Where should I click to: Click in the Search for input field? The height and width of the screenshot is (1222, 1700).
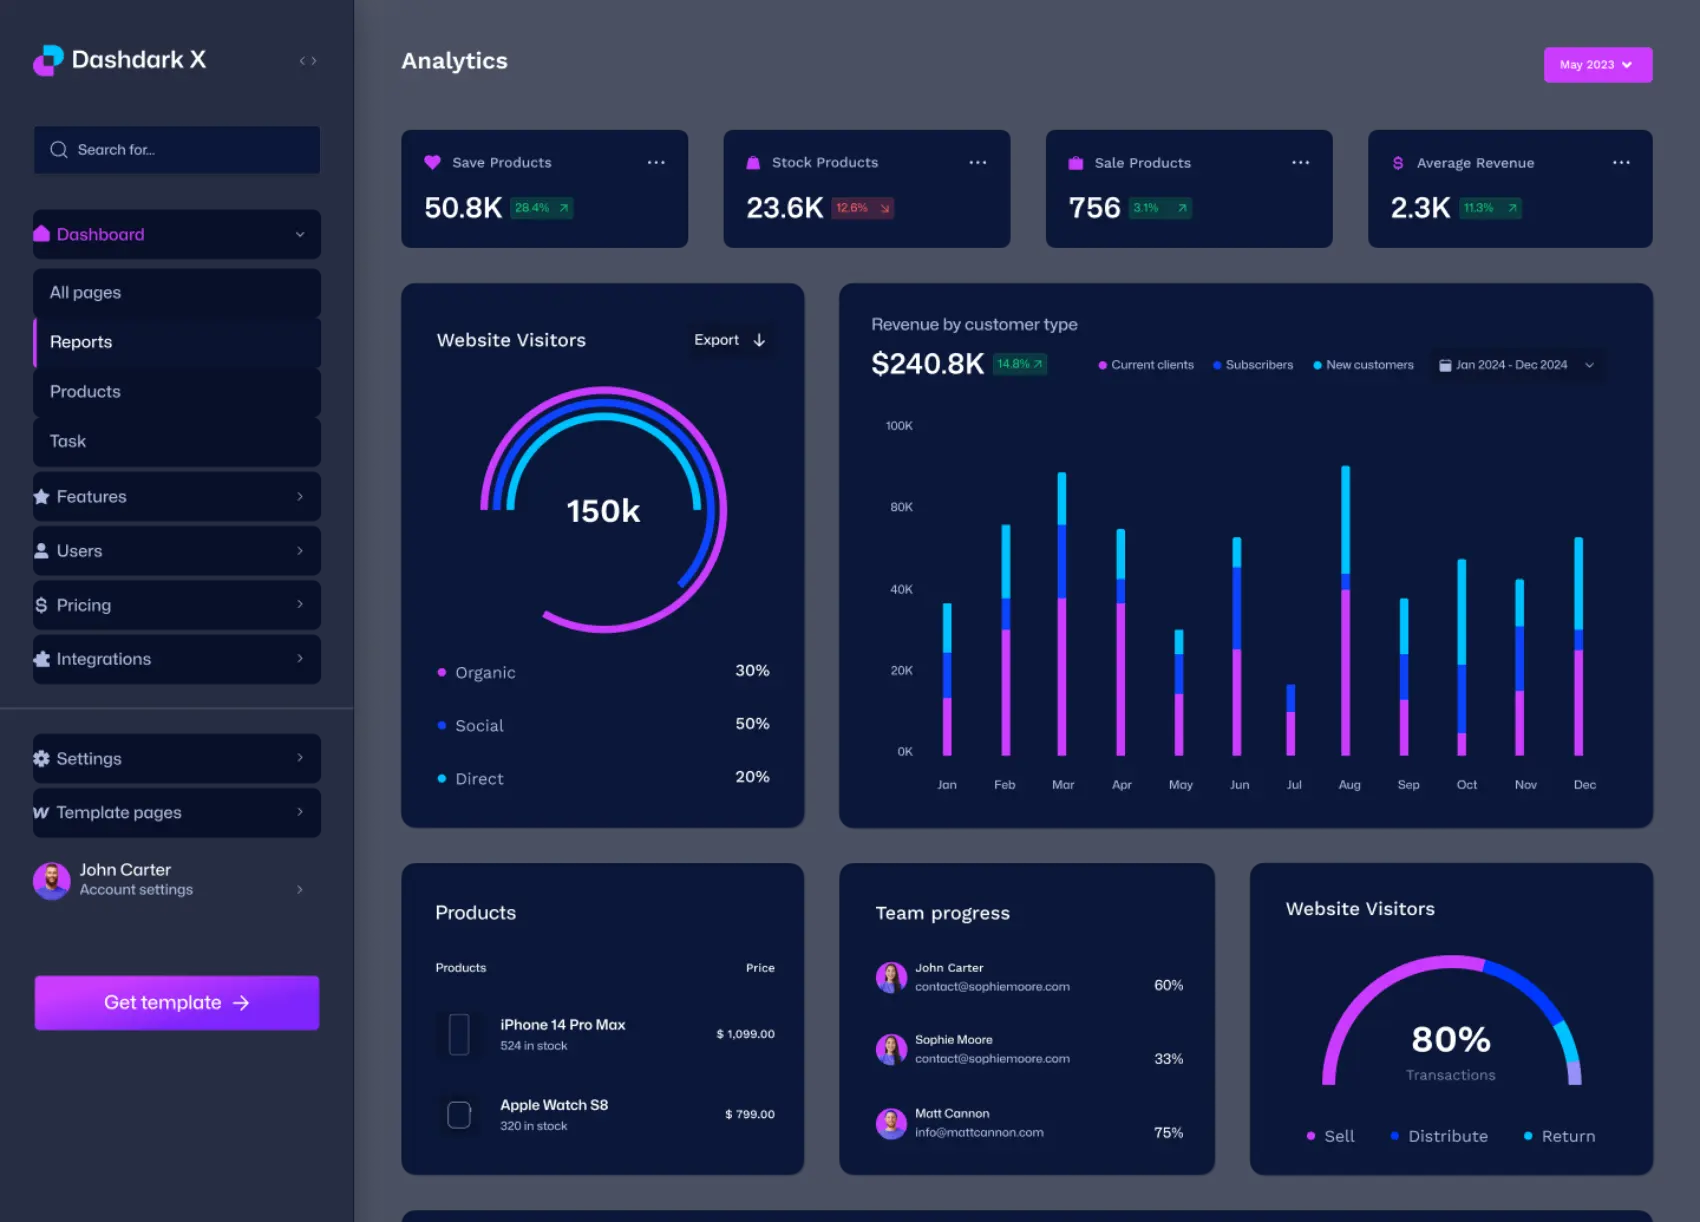(x=177, y=150)
